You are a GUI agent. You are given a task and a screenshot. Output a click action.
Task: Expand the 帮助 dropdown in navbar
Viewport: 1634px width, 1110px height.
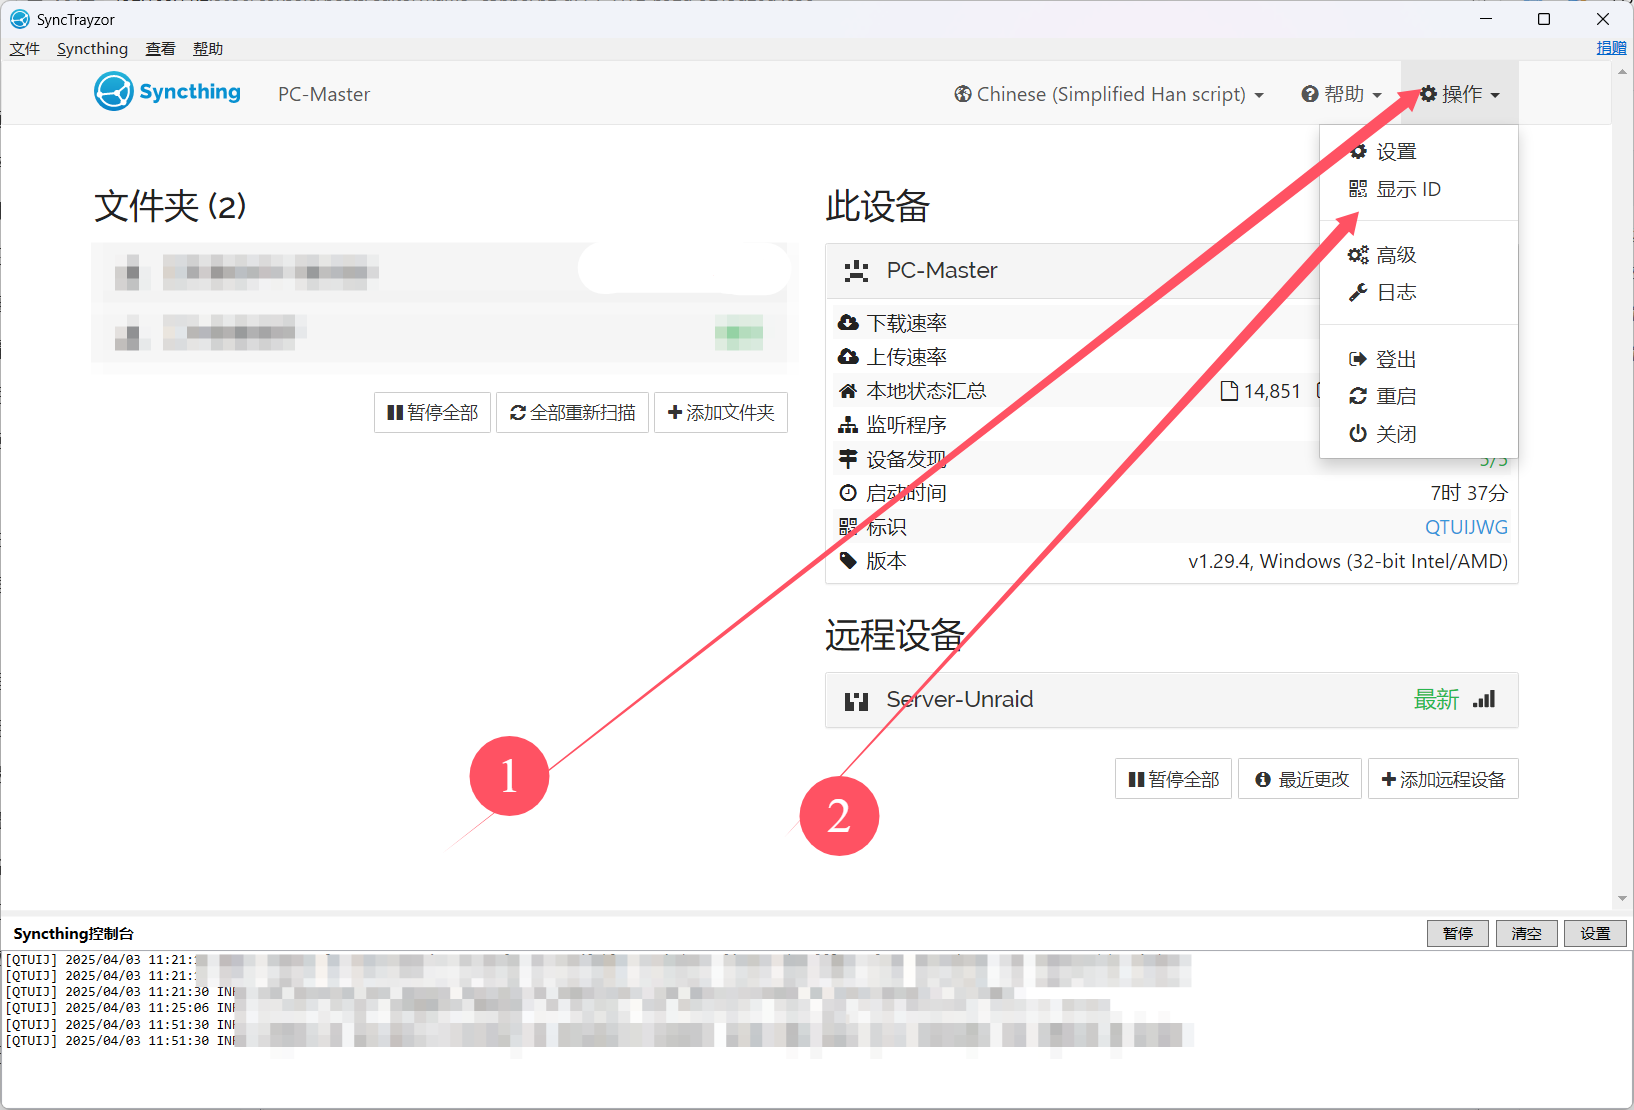click(1341, 94)
